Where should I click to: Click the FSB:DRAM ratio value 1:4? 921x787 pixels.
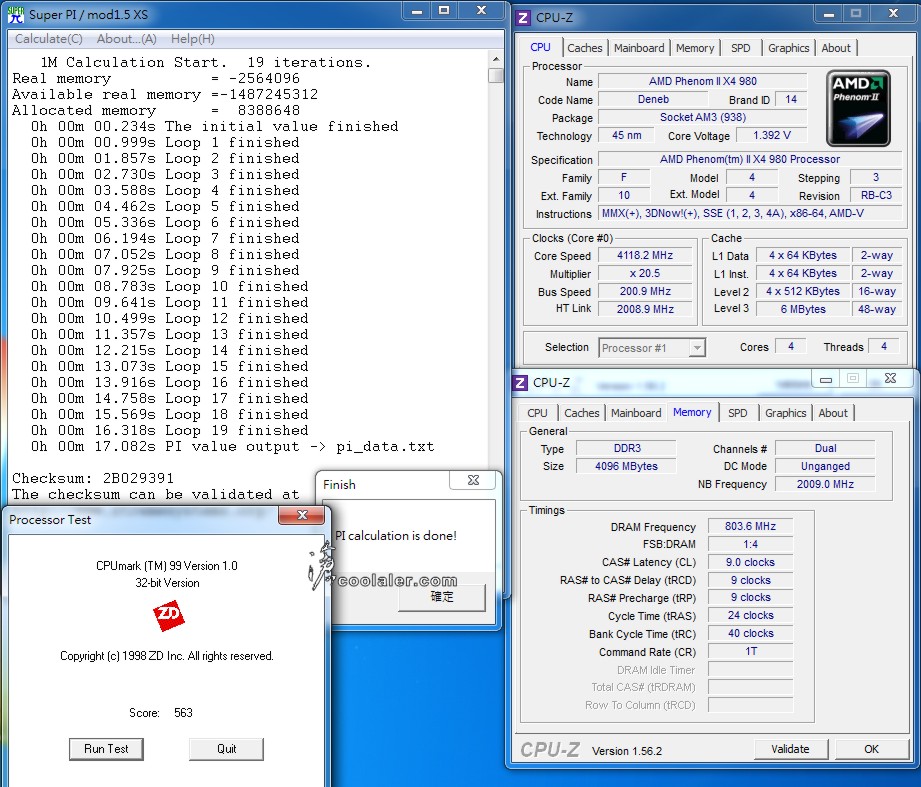click(x=750, y=544)
